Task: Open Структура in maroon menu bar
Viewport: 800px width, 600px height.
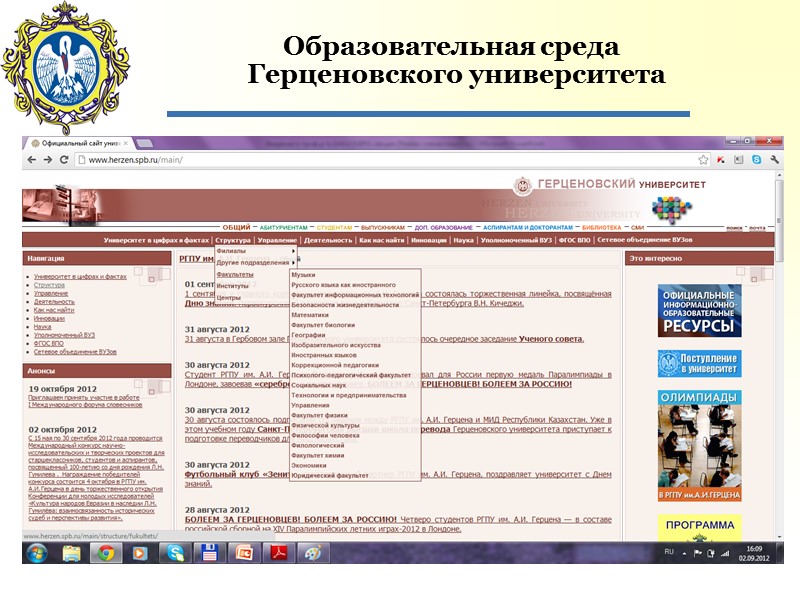Action: [233, 240]
